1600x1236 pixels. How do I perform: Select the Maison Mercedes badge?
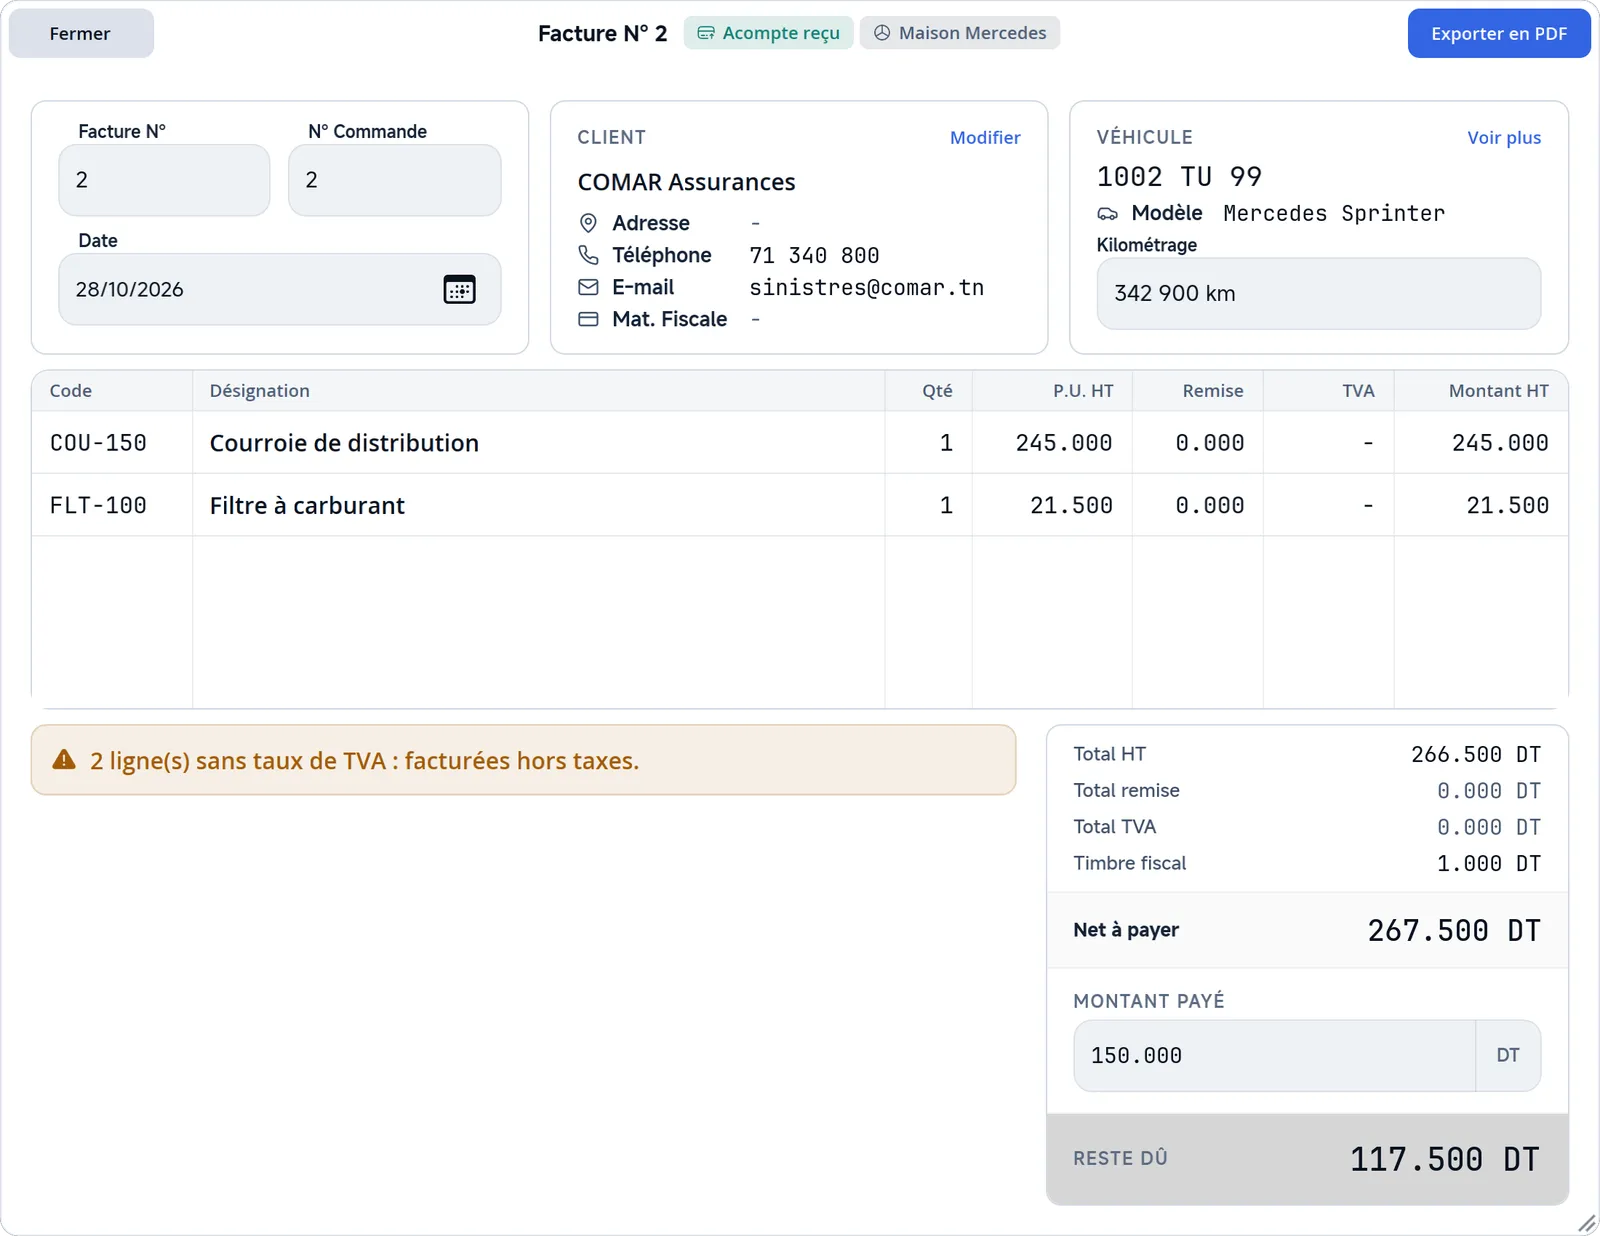pyautogui.click(x=960, y=33)
